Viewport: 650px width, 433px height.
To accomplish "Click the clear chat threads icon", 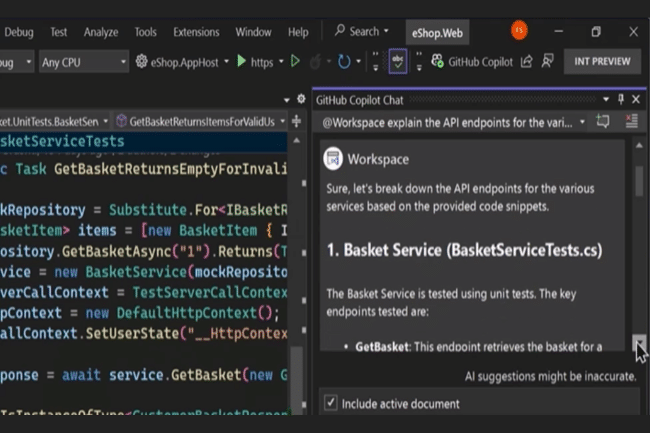I will click(632, 121).
